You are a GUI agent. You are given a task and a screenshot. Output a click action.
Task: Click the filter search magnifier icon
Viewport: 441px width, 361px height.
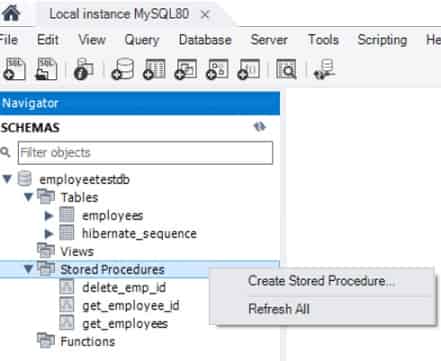coord(5,152)
